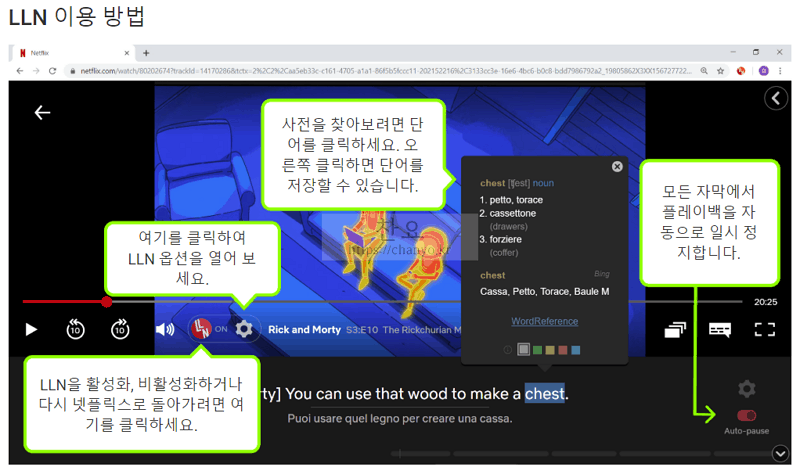Image resolution: width=800 pixels, height=474 pixels.
Task: Click the Italian translation subtitle line
Action: coord(399,418)
